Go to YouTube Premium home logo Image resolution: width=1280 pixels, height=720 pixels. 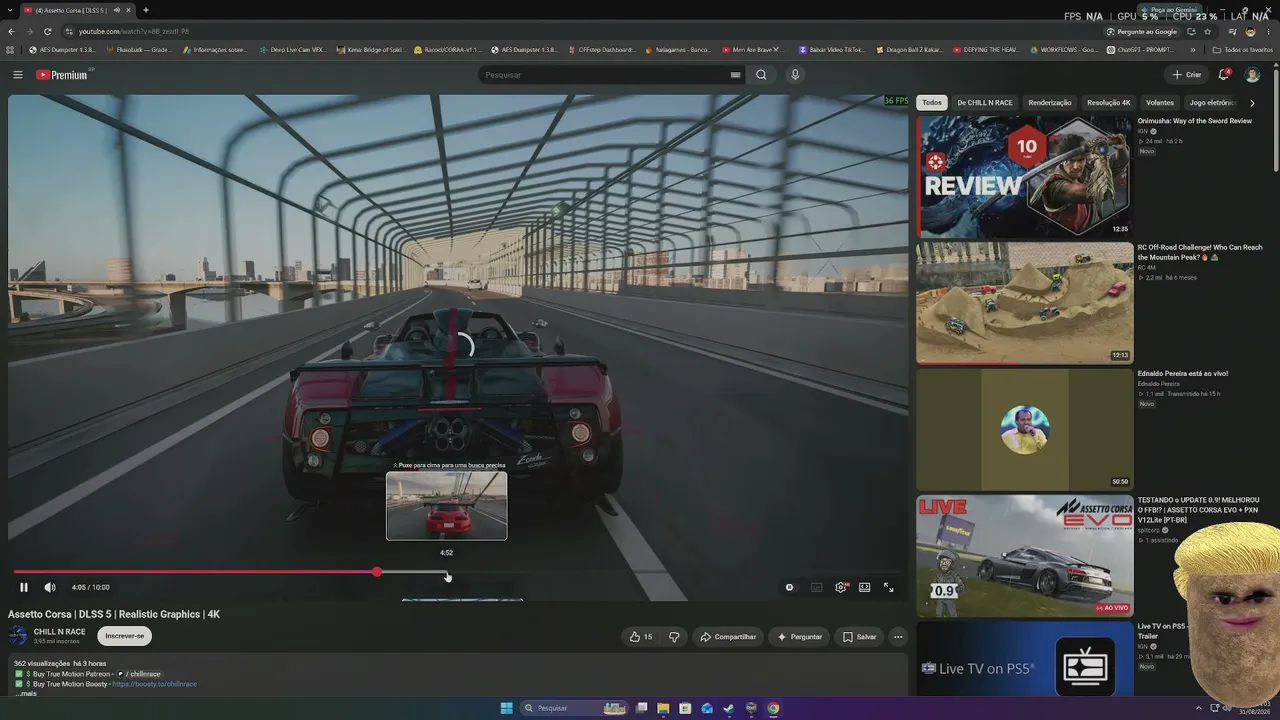click(62, 74)
